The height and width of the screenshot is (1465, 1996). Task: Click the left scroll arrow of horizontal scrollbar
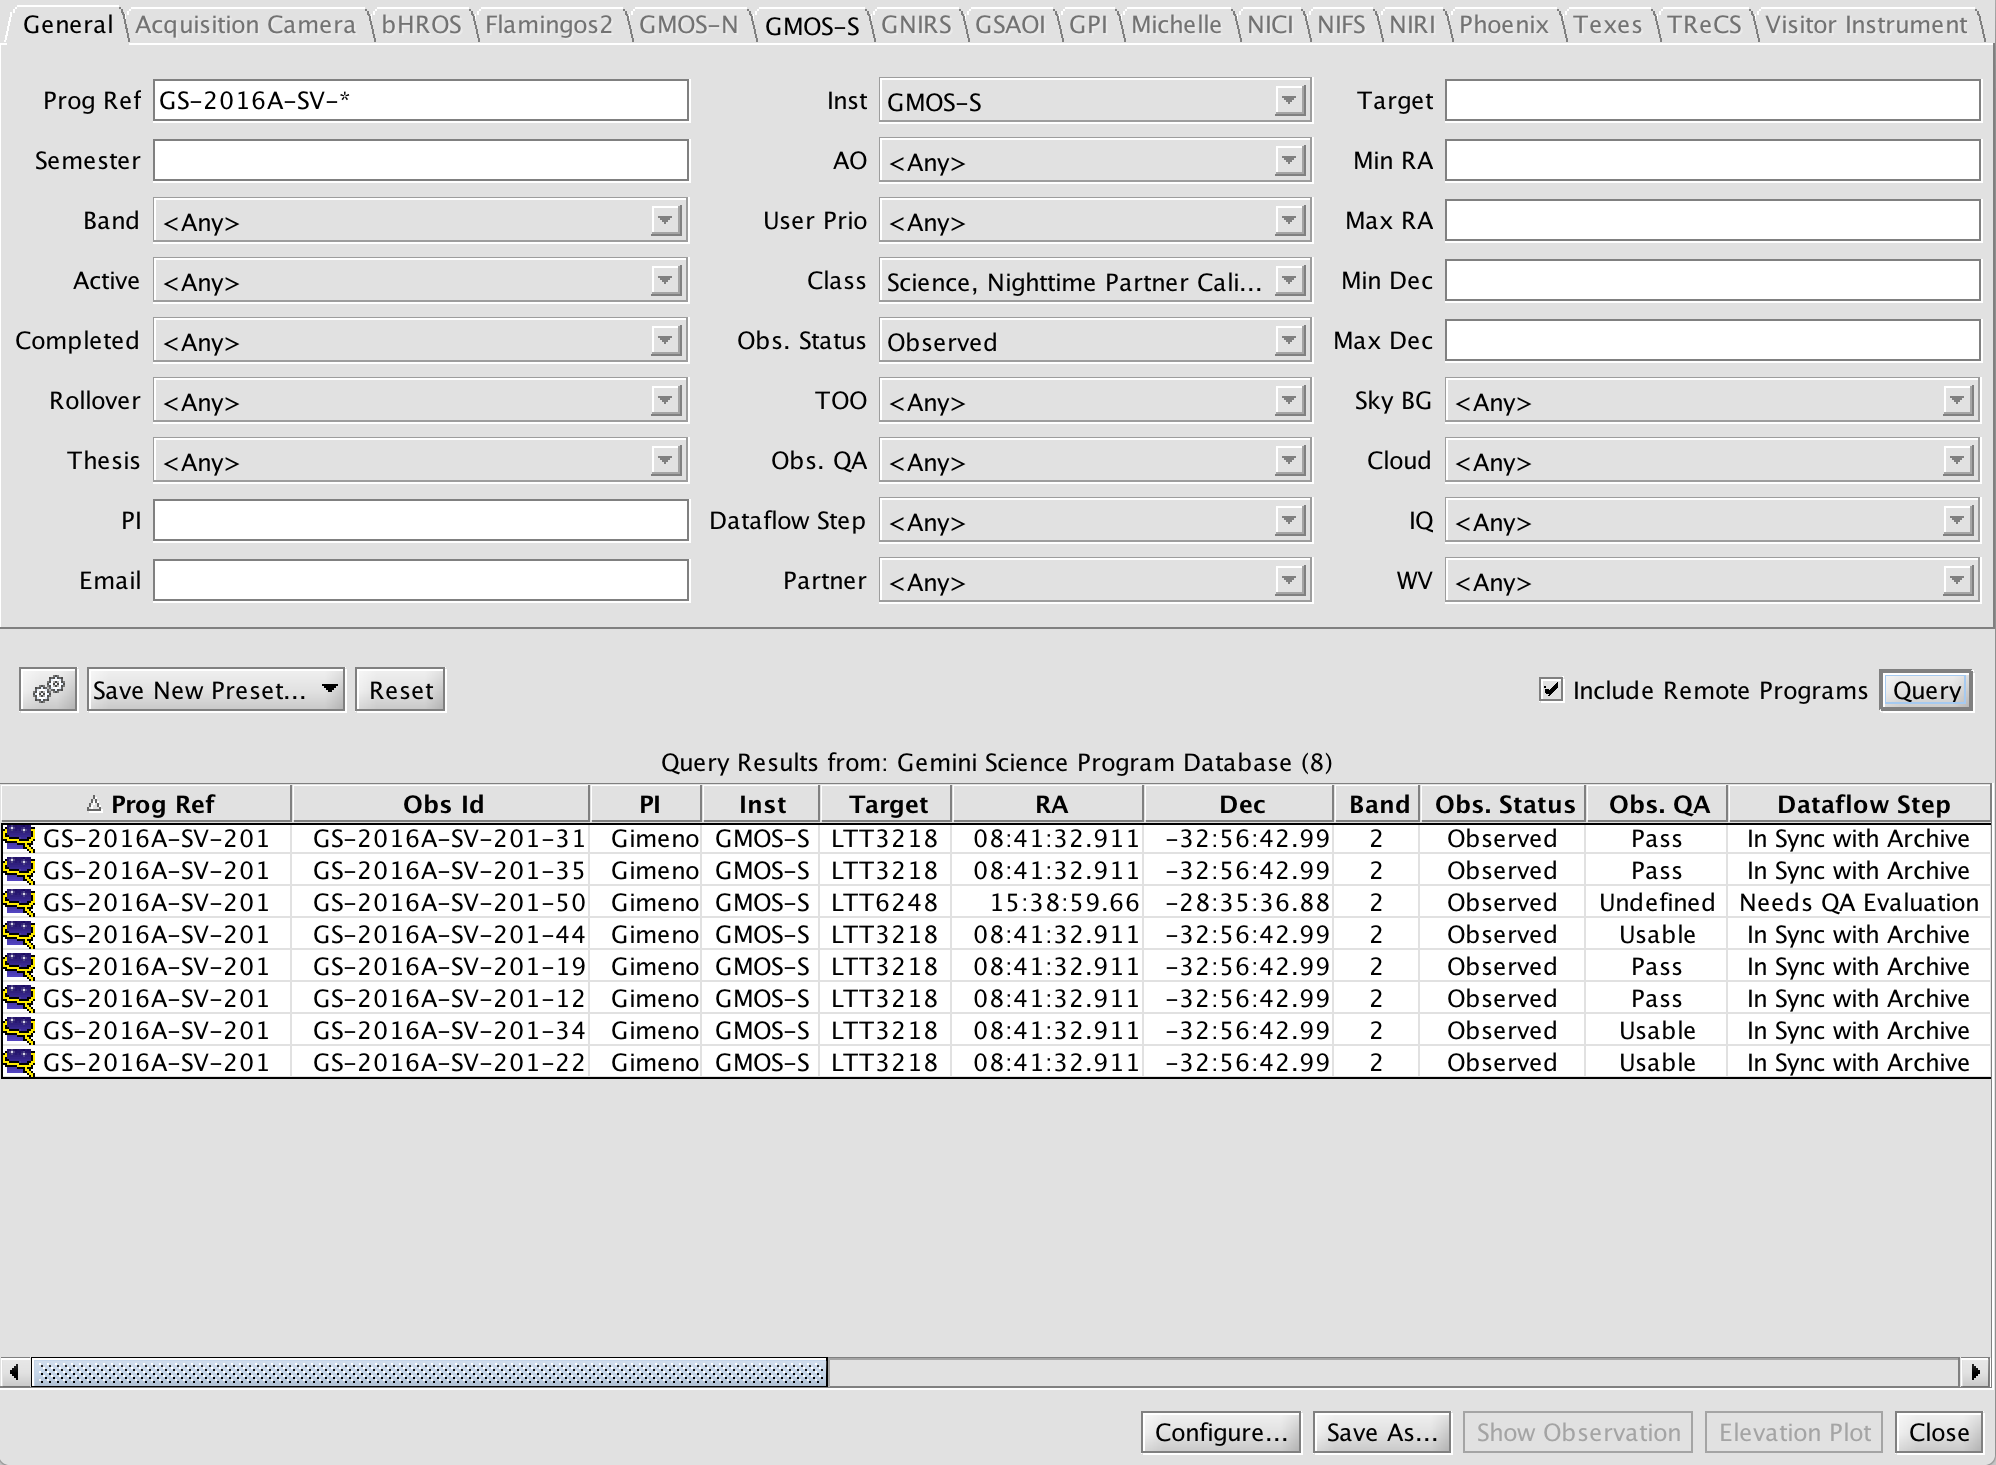14,1372
